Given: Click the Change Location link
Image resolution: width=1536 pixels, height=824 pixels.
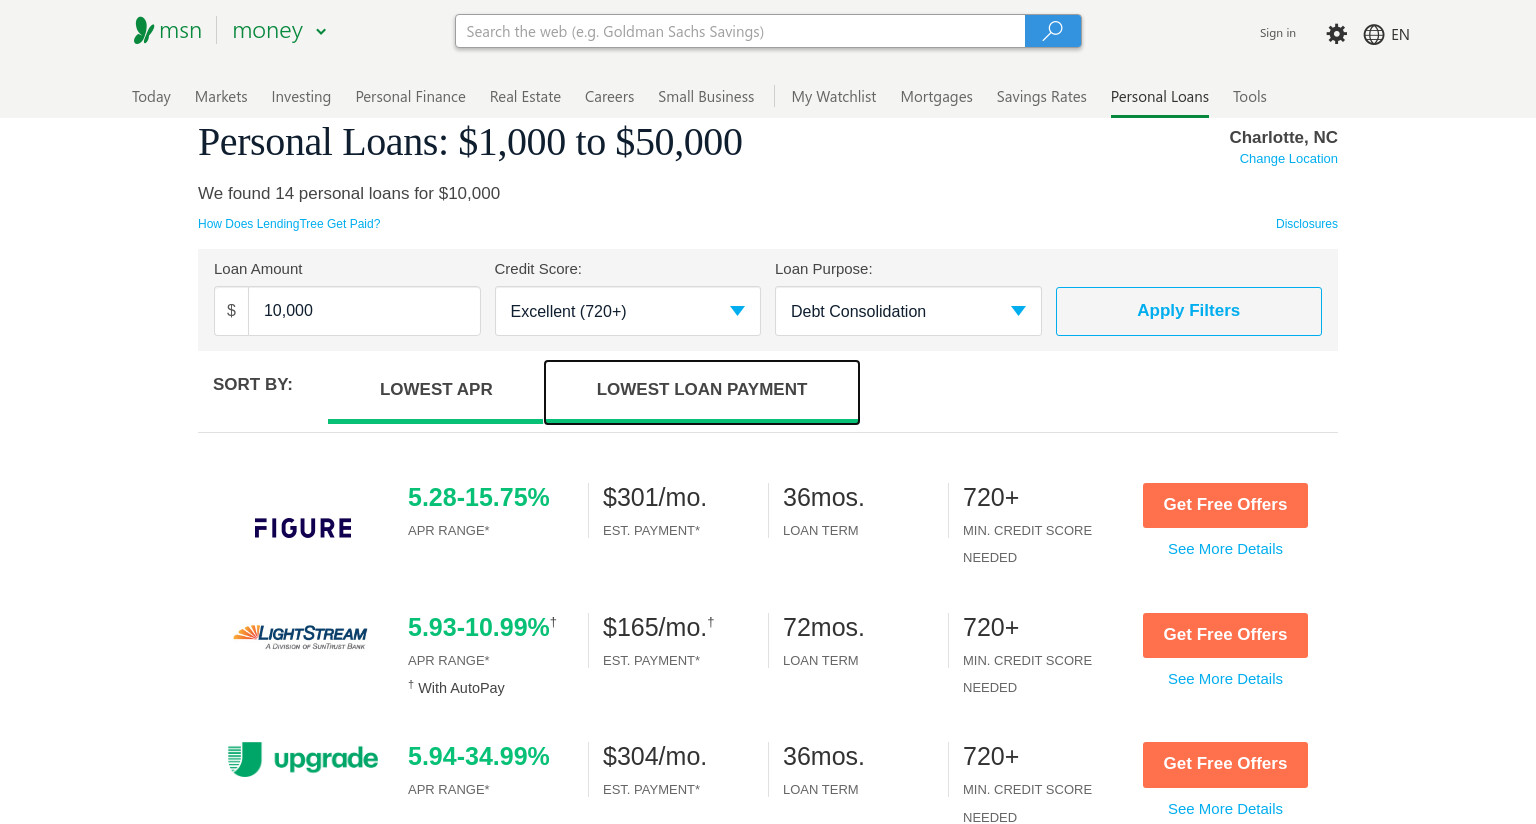Looking at the screenshot, I should (1288, 159).
